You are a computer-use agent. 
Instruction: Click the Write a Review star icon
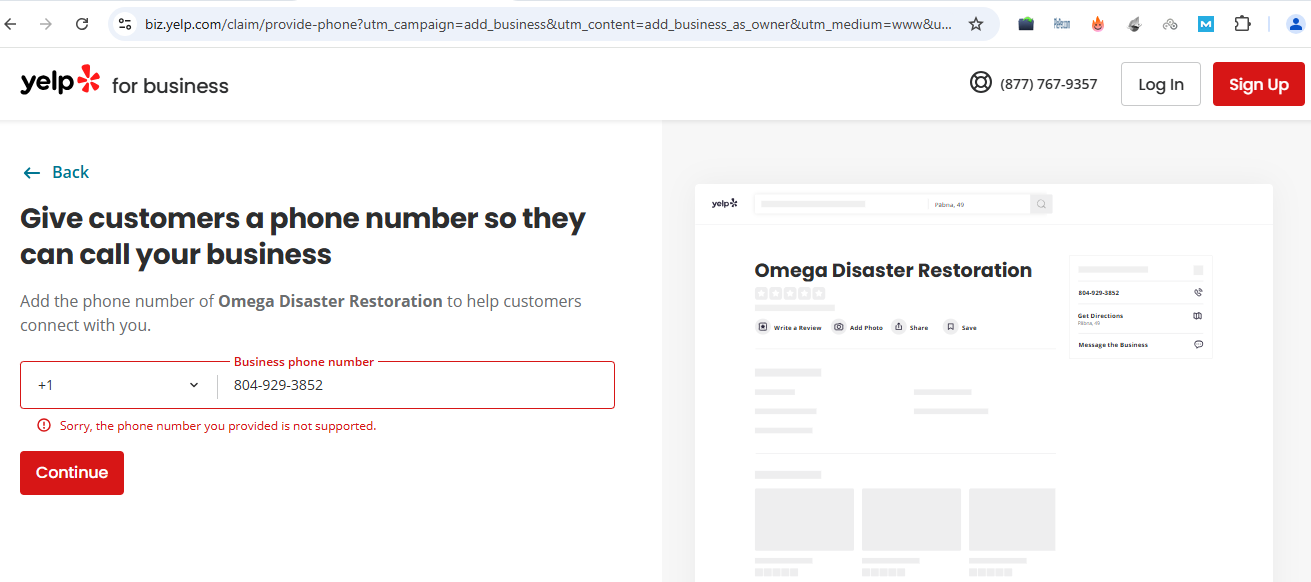click(763, 327)
